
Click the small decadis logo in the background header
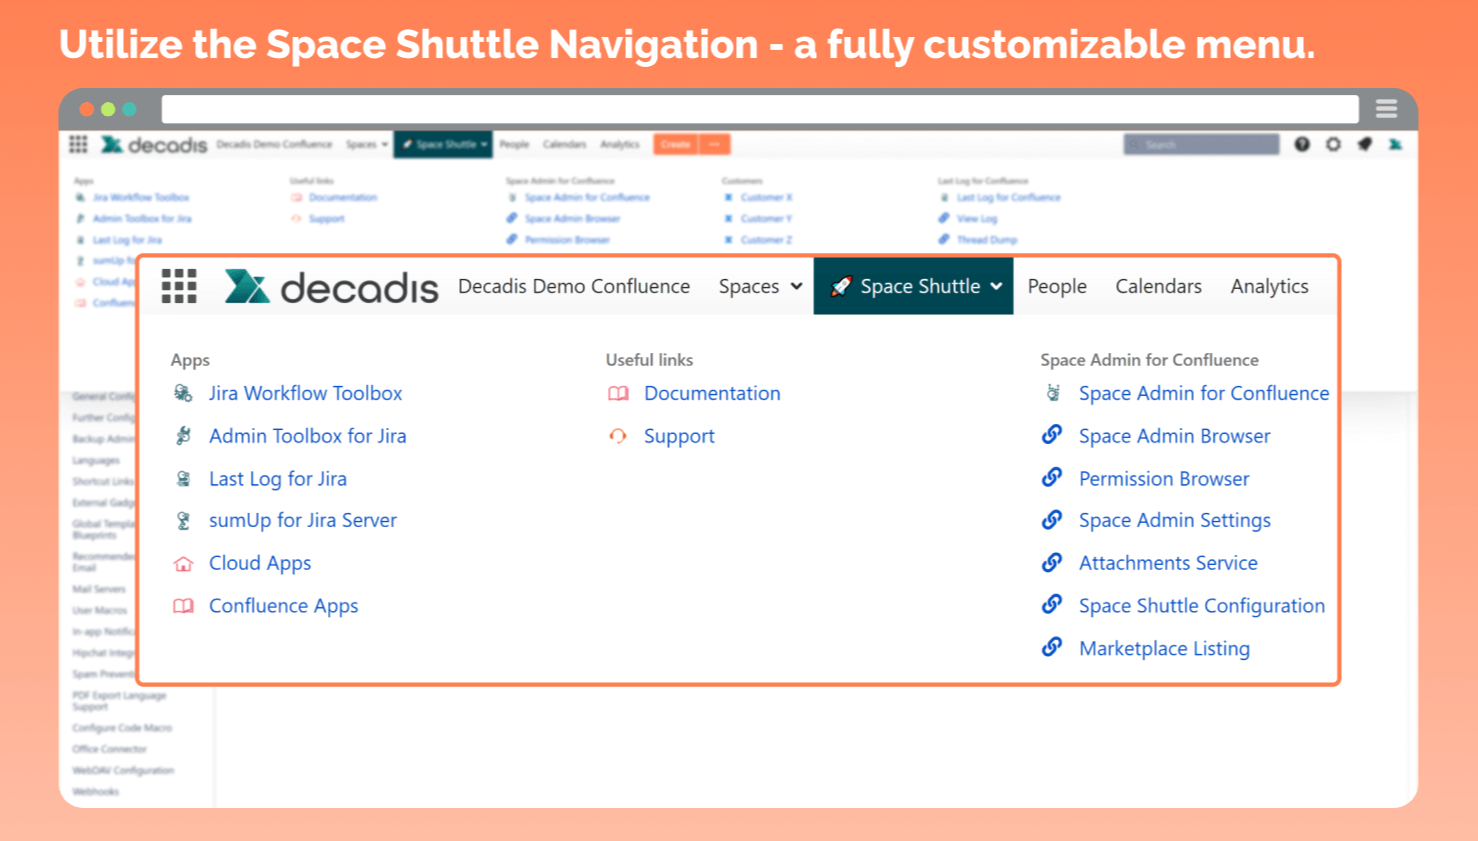154,145
